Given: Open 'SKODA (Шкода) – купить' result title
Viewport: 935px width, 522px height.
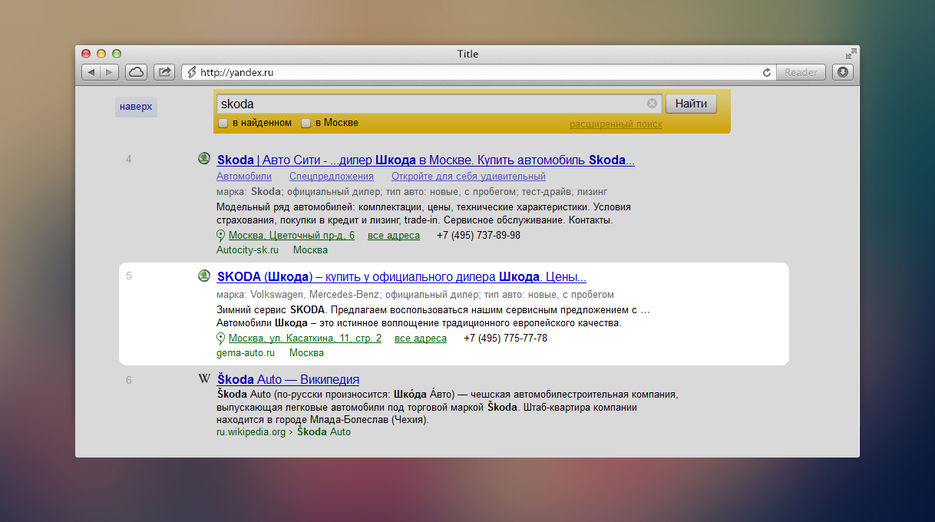Looking at the screenshot, I should click(x=401, y=277).
